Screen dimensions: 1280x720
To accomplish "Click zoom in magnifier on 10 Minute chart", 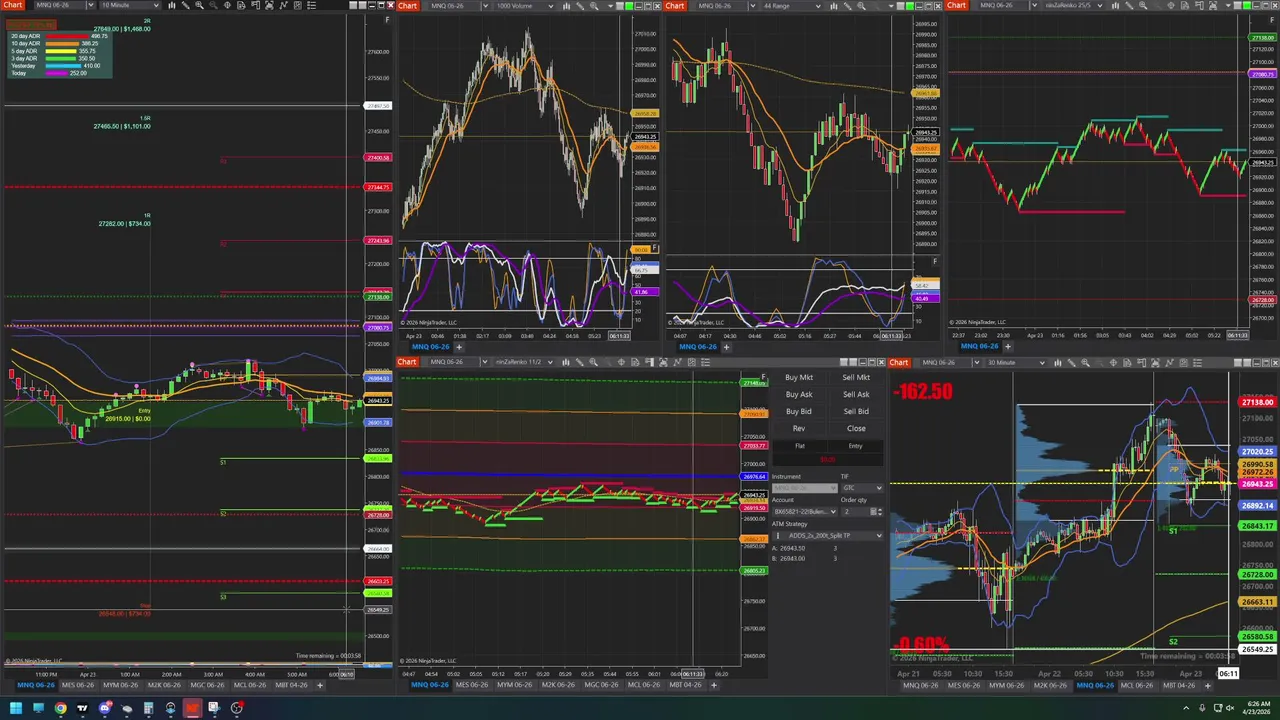I will (199, 6).
